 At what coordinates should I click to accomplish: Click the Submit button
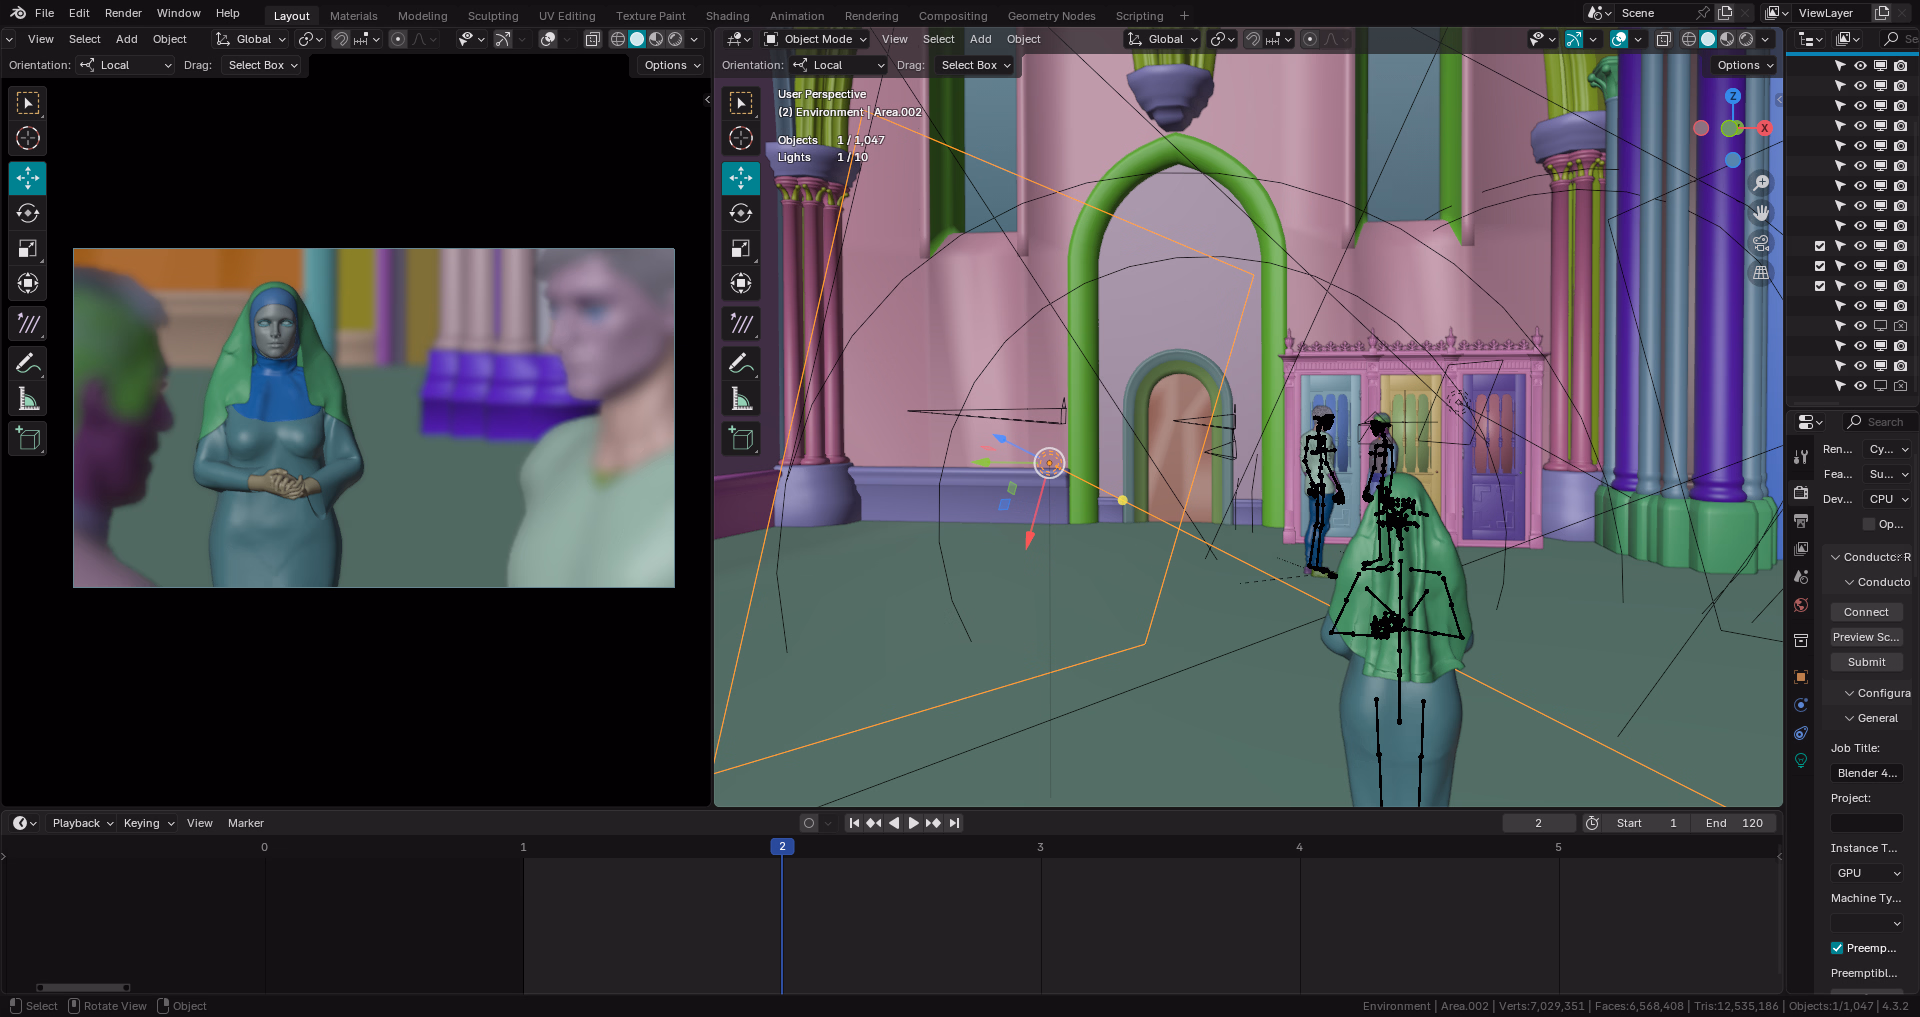tap(1866, 662)
